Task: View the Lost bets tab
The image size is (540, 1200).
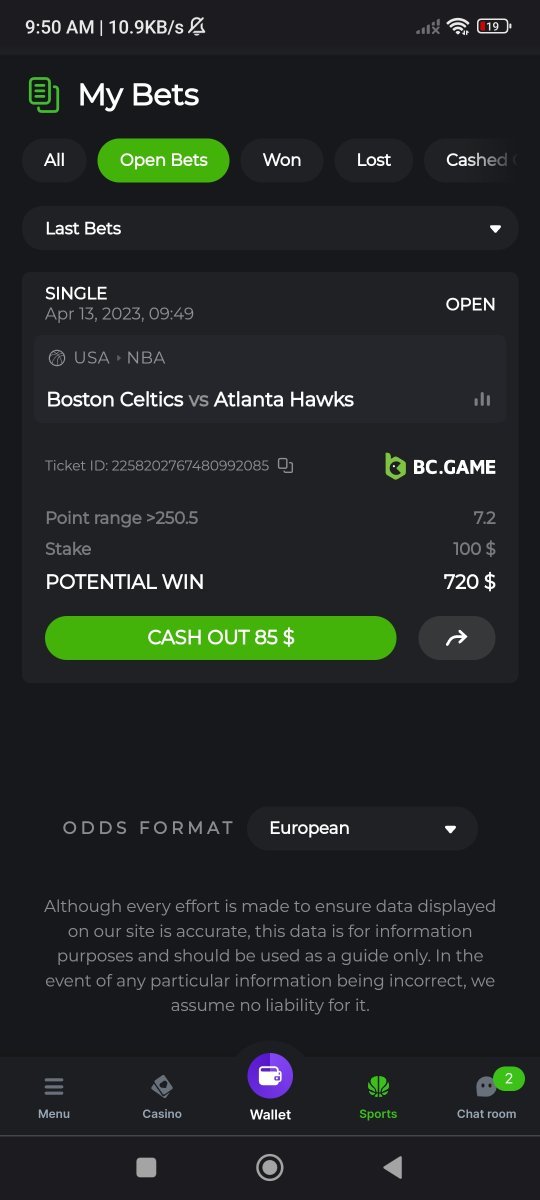Action: coord(374,160)
